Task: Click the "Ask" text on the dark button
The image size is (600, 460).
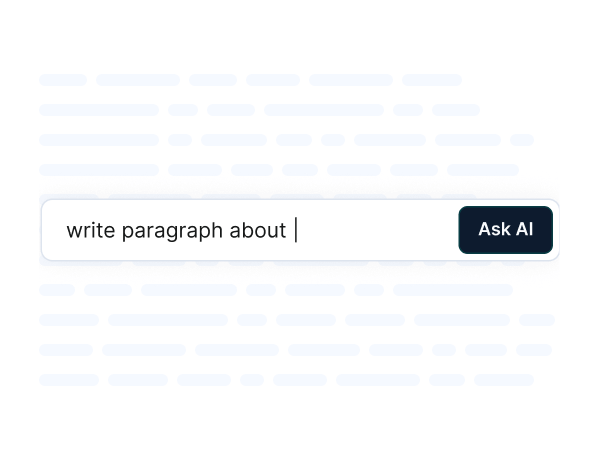Action: tap(494, 230)
